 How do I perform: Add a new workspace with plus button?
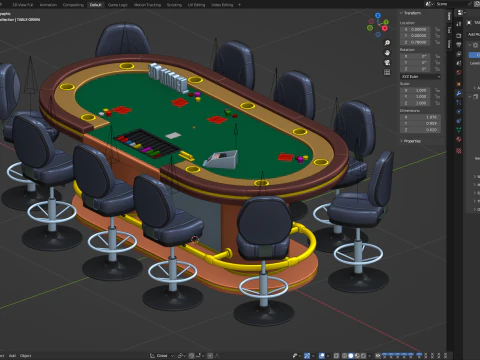[239, 5]
